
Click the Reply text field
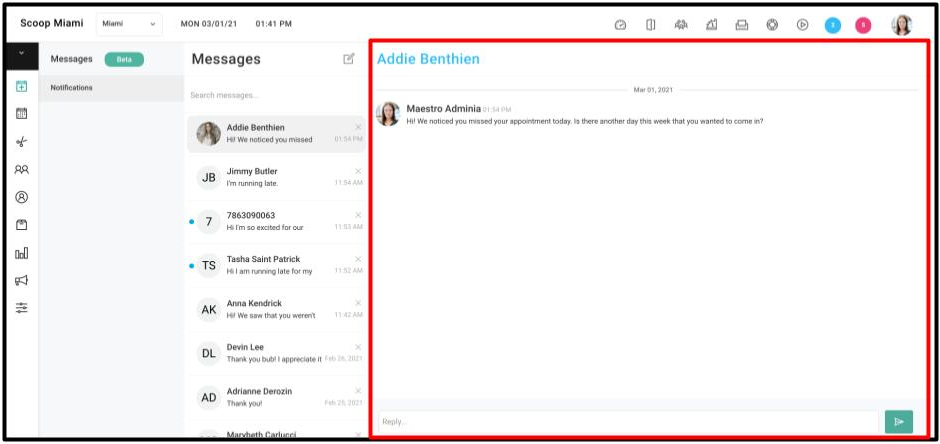tap(628, 422)
